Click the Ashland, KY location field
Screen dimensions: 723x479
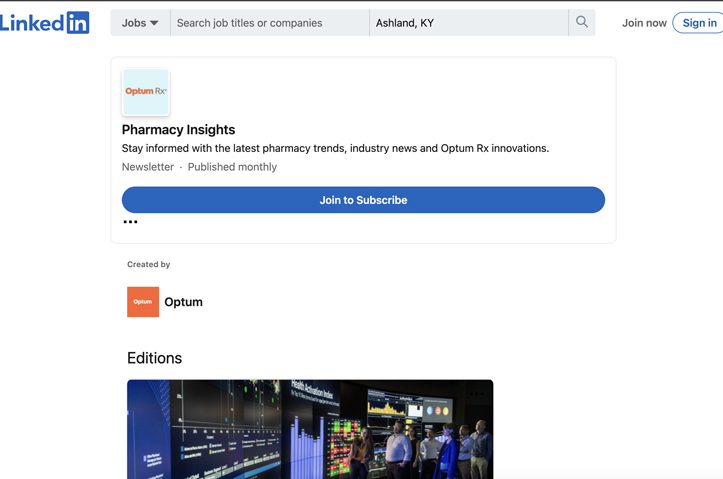point(469,23)
